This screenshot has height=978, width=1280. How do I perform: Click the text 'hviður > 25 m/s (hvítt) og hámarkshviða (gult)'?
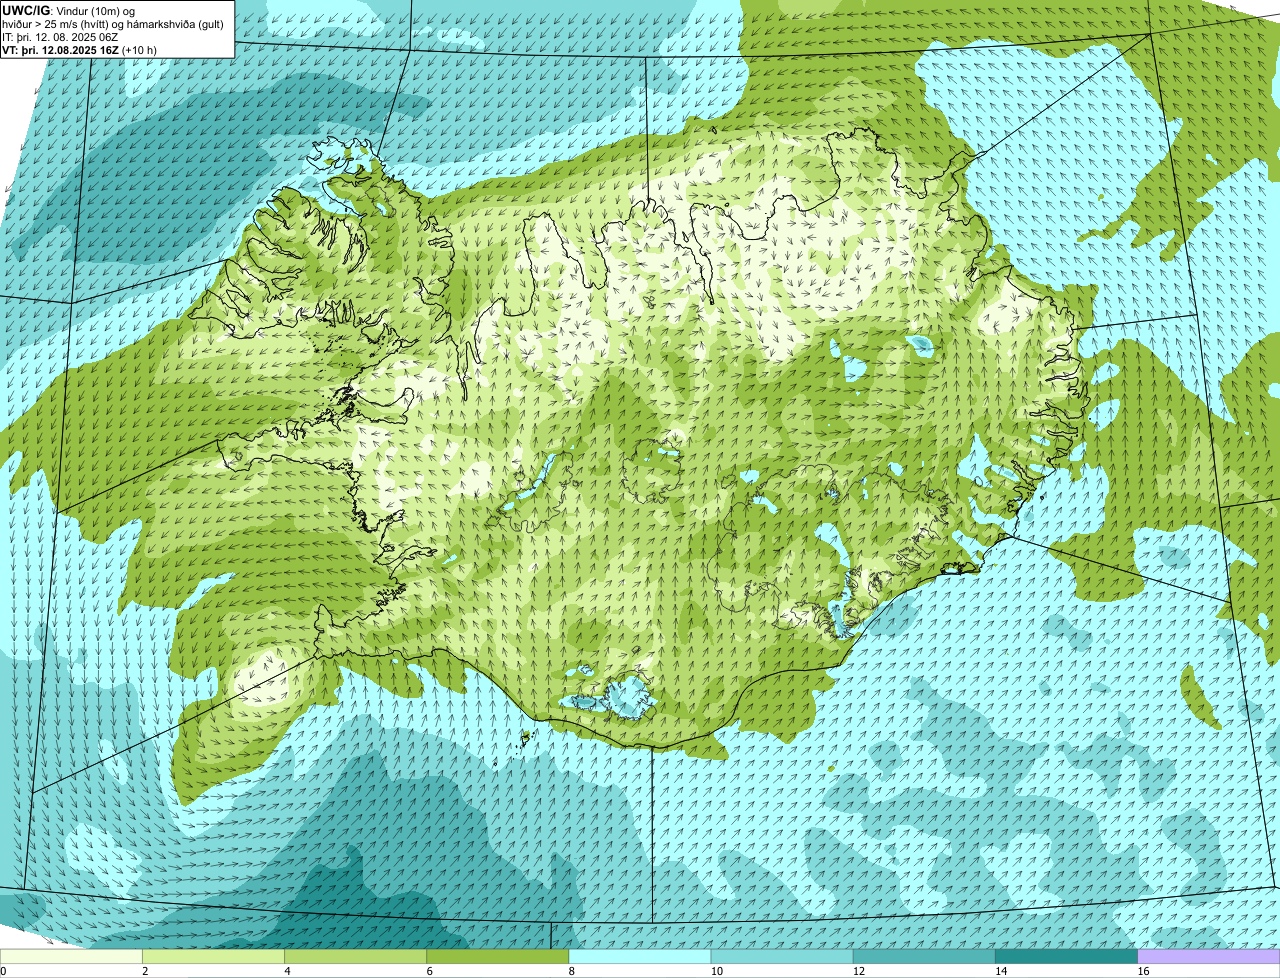(x=113, y=24)
